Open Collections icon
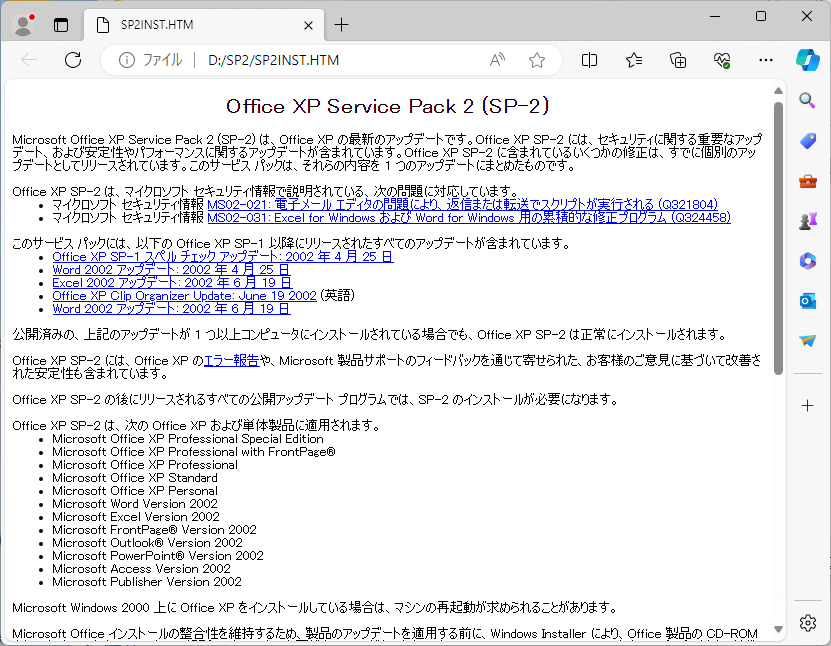The image size is (831, 646). point(678,60)
